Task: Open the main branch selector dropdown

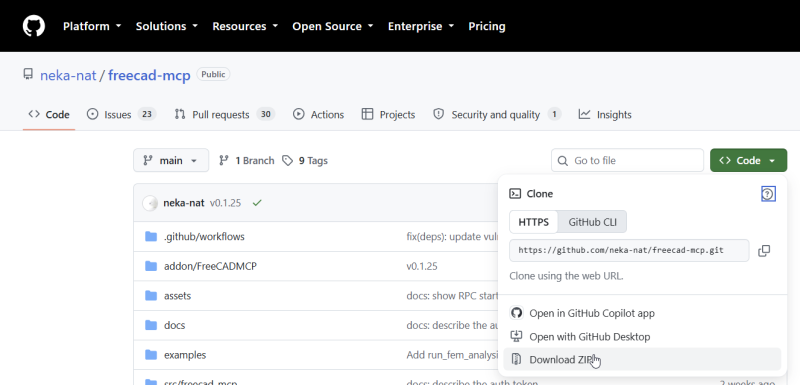Action: [171, 161]
